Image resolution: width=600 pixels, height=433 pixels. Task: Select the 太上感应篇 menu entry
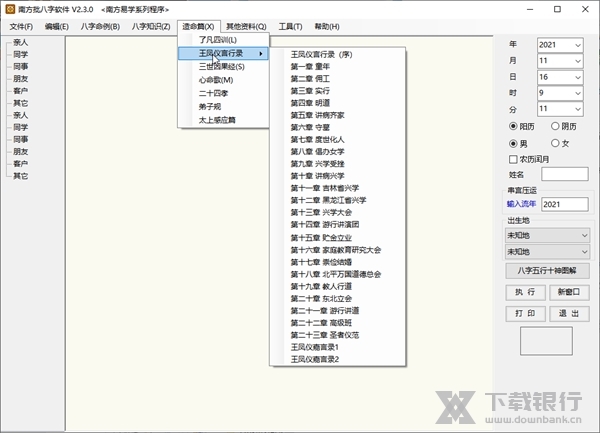(223, 120)
